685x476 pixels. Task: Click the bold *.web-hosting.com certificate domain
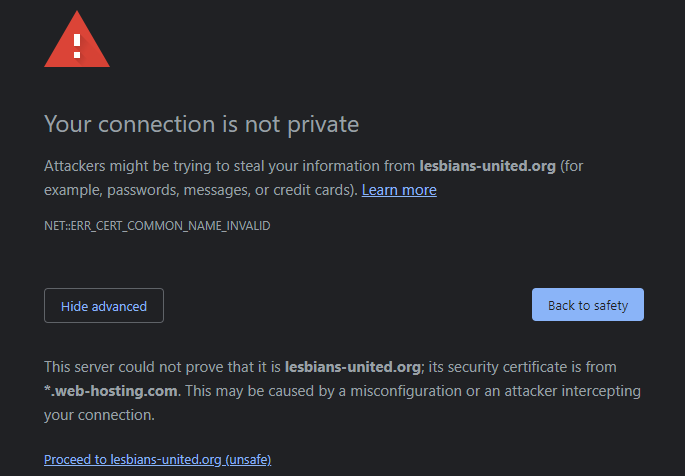click(111, 391)
